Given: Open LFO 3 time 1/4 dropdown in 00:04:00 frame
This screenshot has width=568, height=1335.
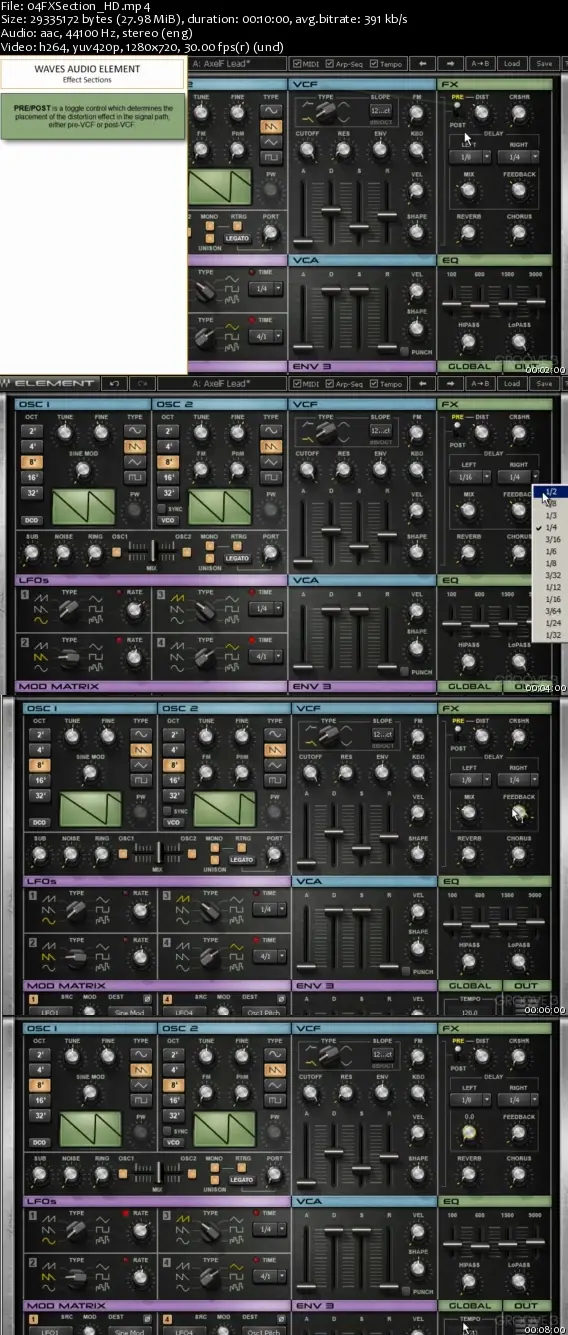Looking at the screenshot, I should [x=265, y=608].
